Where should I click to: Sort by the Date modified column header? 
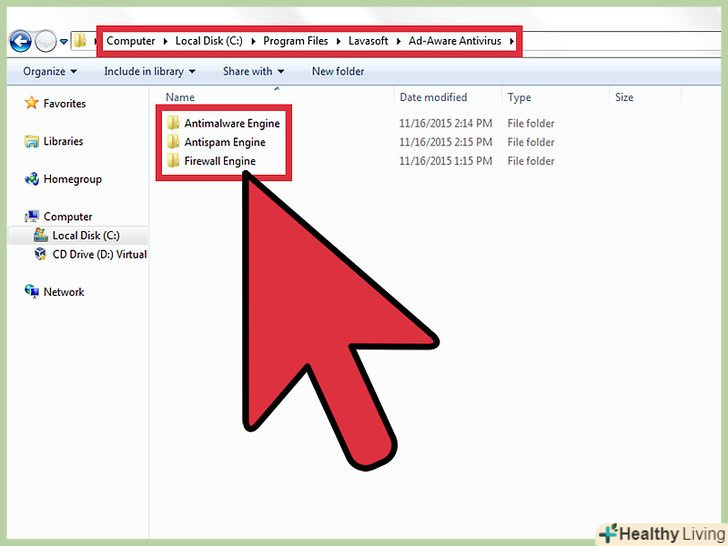[433, 98]
